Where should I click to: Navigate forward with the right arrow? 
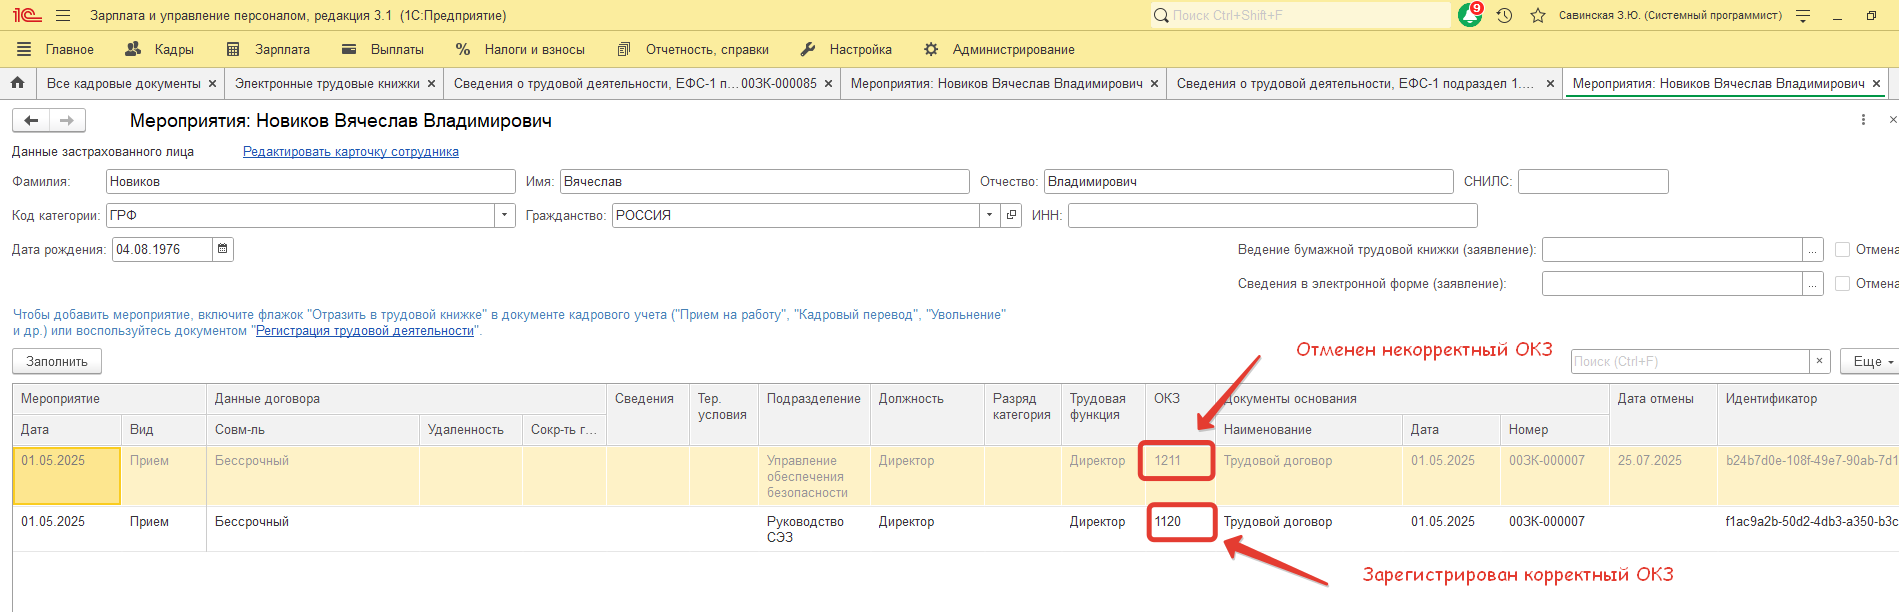[x=67, y=121]
